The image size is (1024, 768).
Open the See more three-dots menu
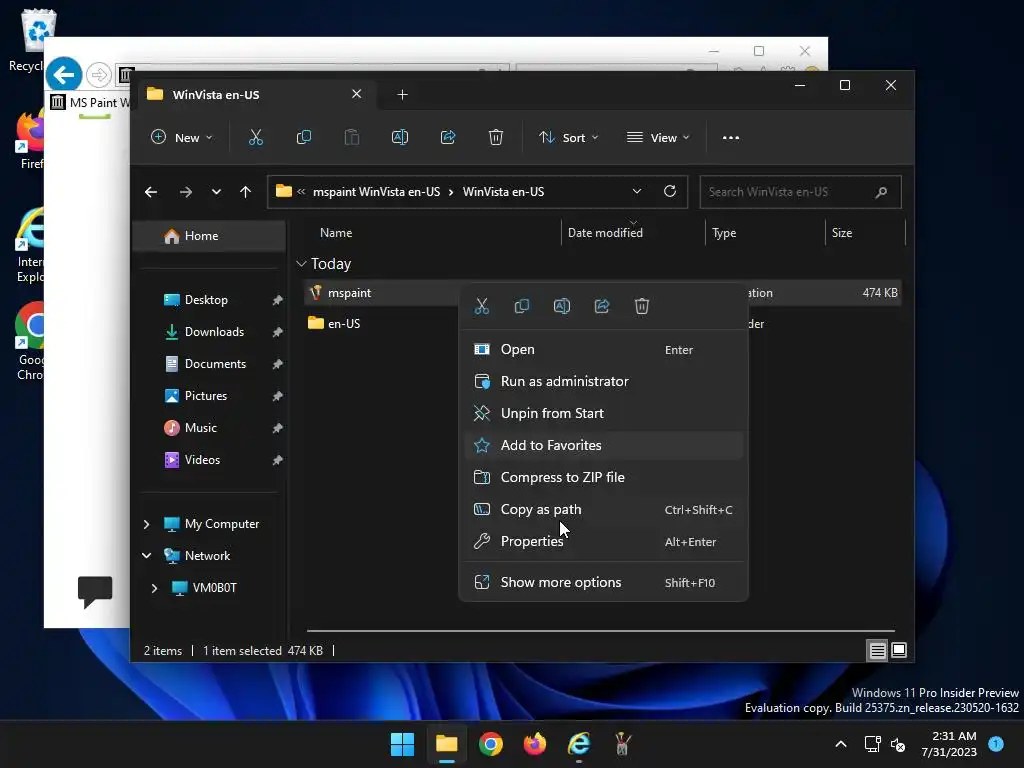point(731,138)
